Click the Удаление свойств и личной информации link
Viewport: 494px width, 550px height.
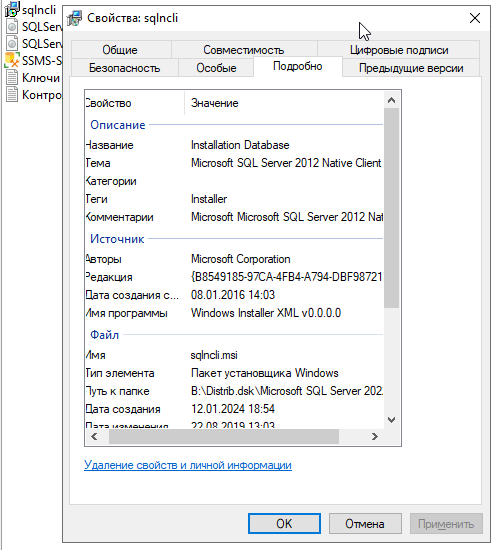188,465
